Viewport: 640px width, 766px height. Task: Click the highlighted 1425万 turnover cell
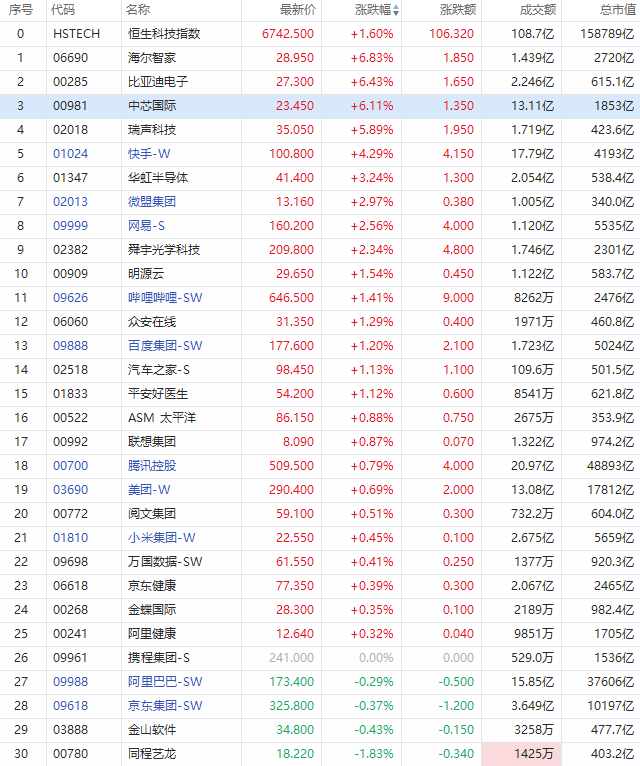click(x=521, y=754)
